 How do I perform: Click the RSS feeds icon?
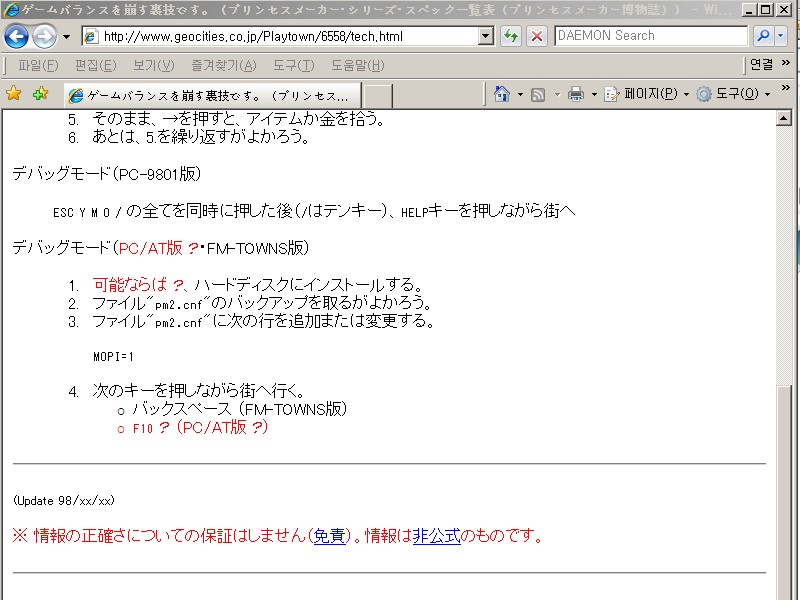[x=538, y=94]
